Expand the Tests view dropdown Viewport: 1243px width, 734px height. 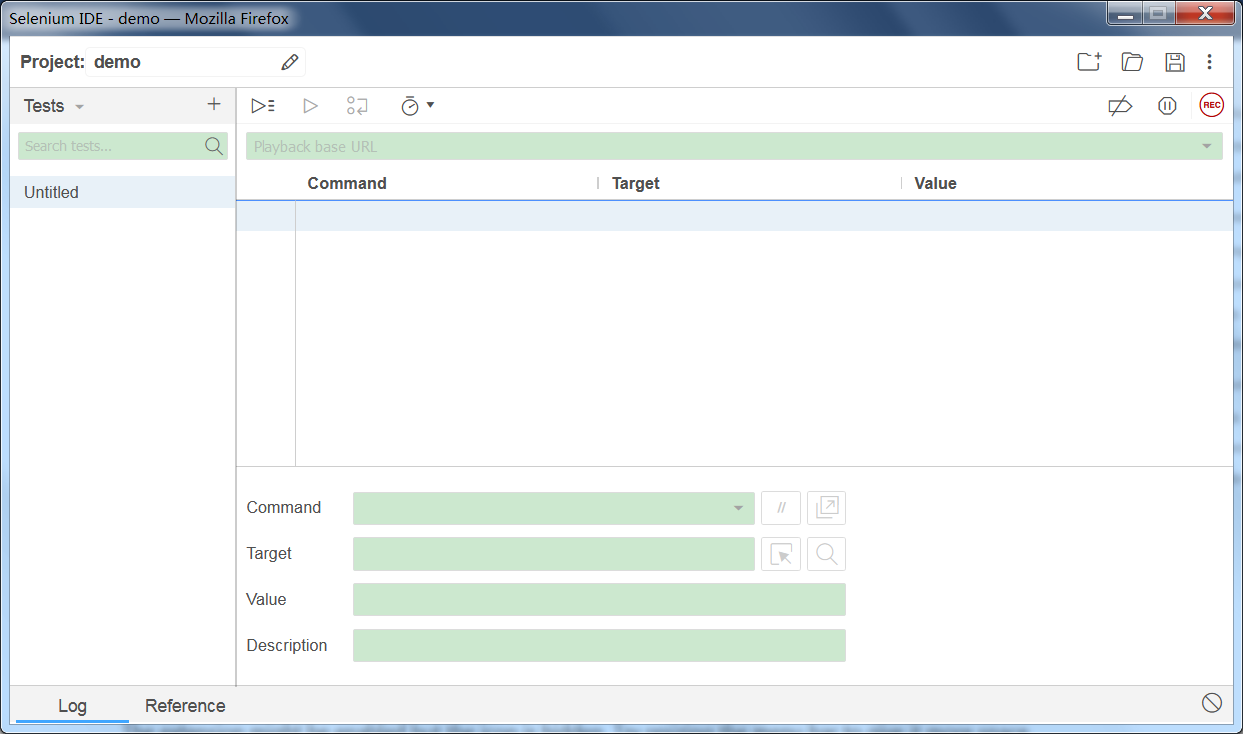click(80, 107)
